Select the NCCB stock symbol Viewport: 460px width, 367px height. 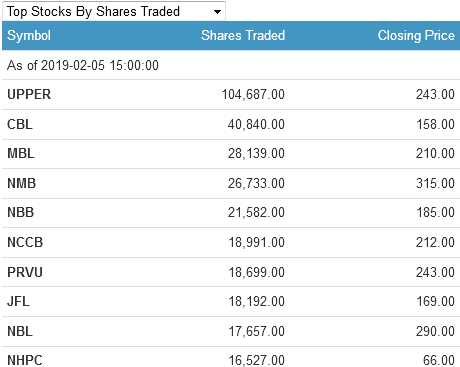[25, 242]
